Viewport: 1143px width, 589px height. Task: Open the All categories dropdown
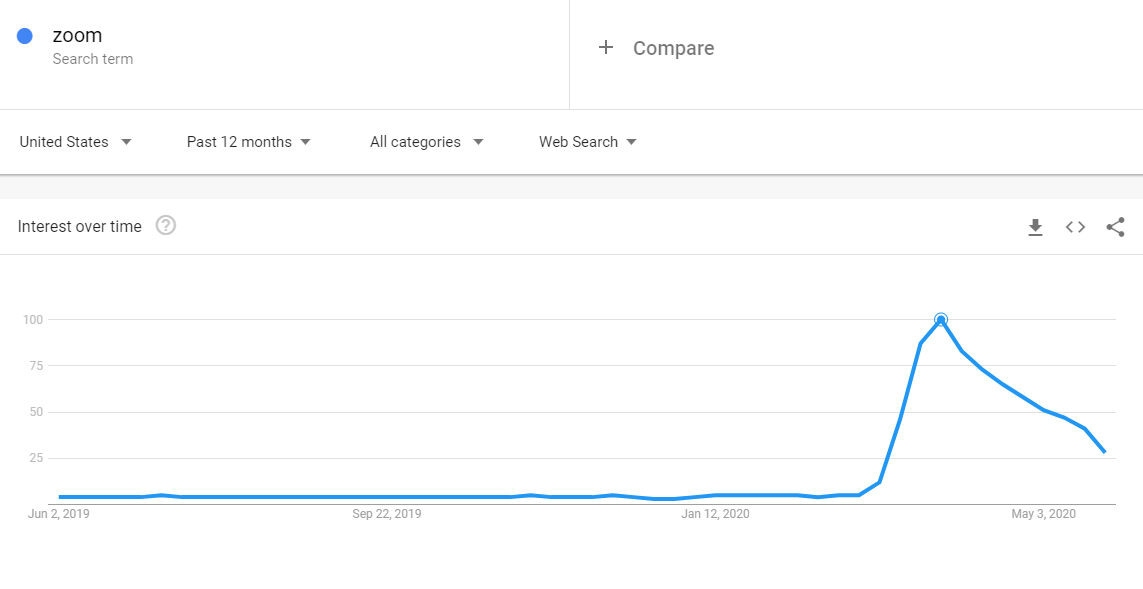(426, 142)
